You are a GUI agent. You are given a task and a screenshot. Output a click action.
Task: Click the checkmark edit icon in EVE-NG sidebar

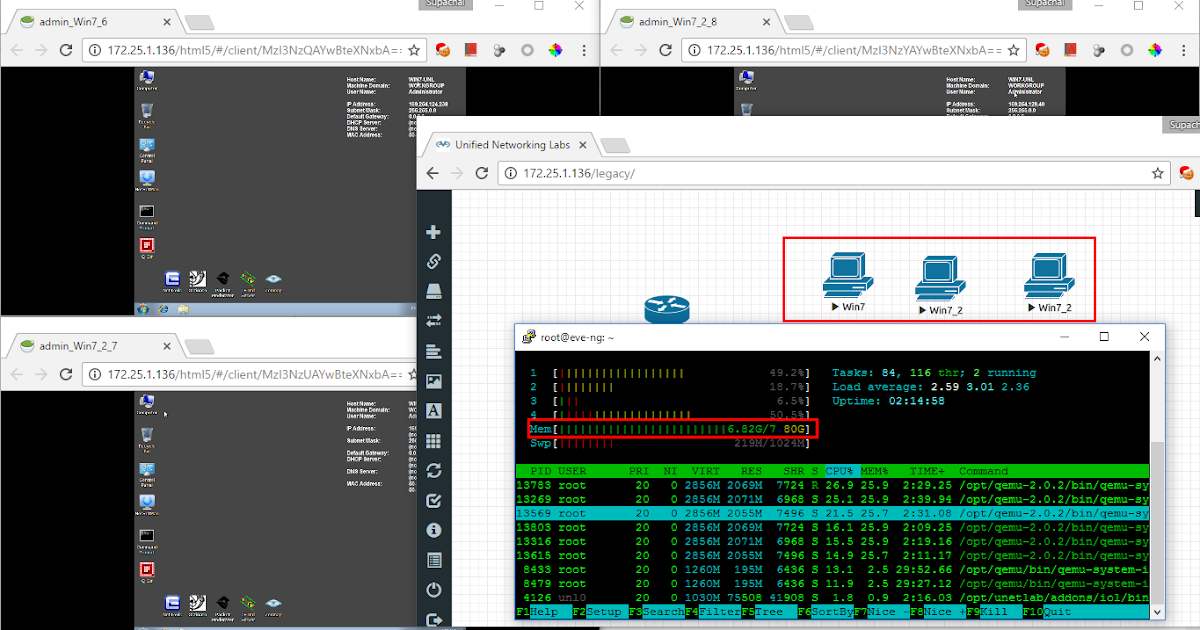click(434, 500)
